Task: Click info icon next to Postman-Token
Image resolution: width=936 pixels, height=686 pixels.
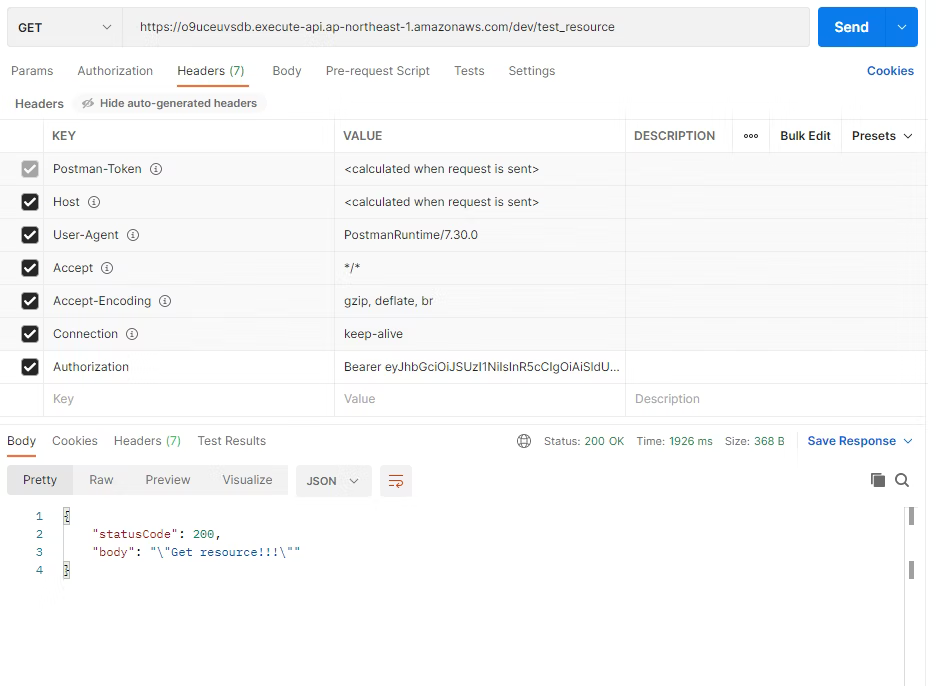Action: pyautogui.click(x=156, y=169)
